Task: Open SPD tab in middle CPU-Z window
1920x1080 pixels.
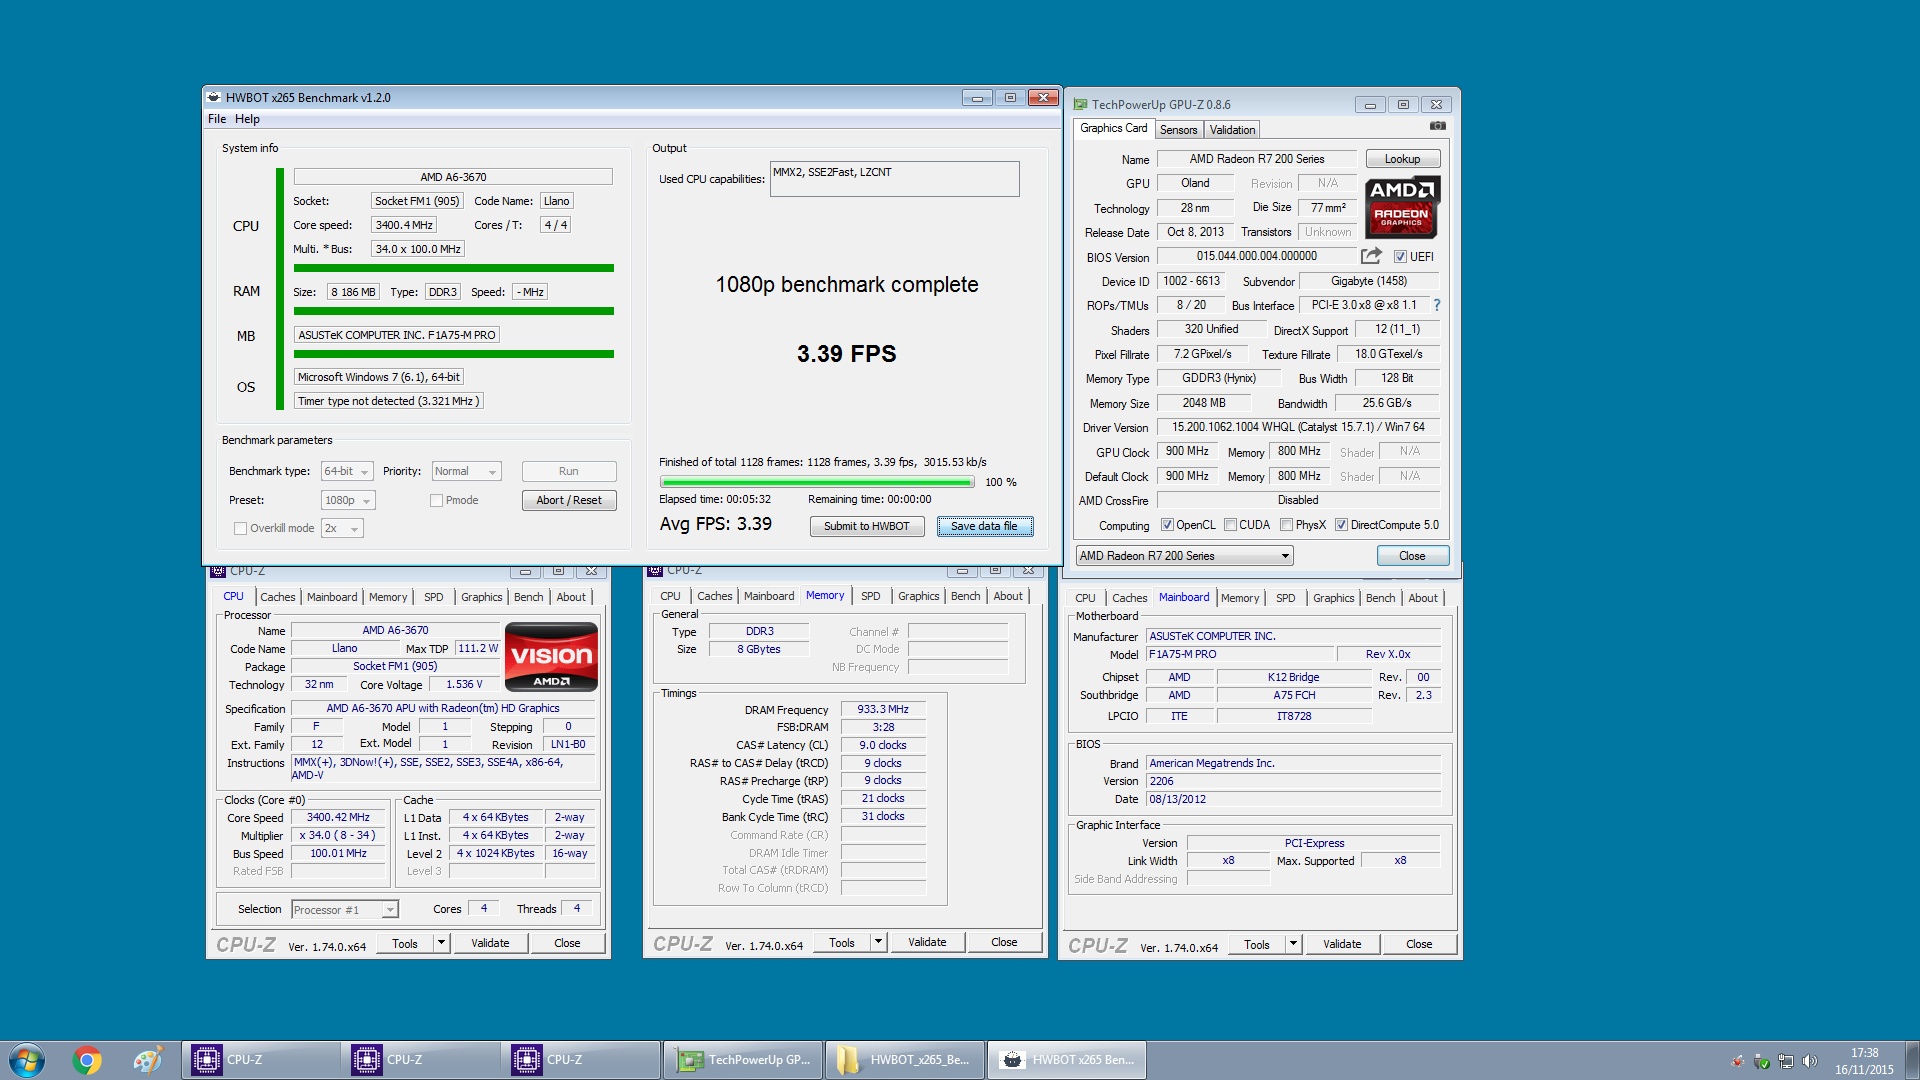Action: (870, 596)
